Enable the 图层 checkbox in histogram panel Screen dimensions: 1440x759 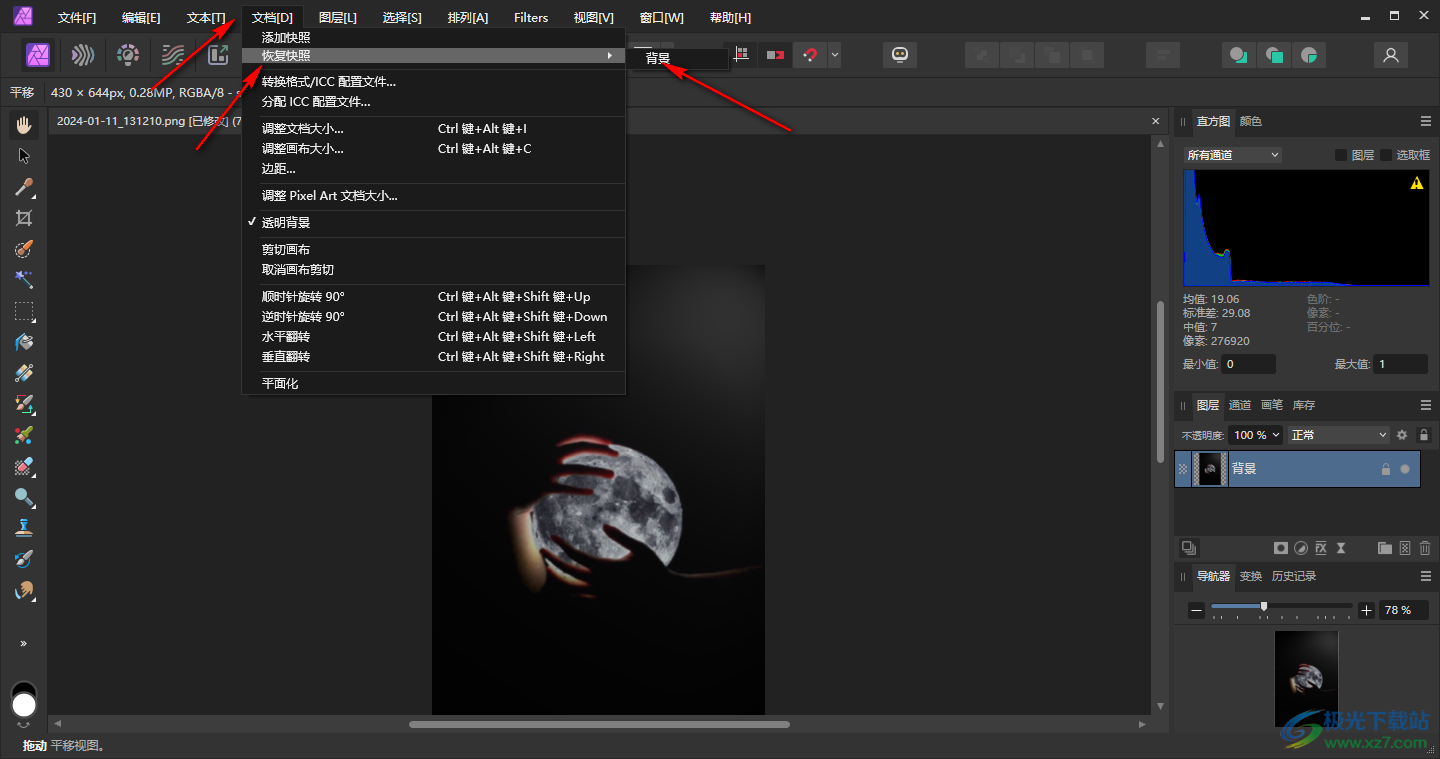point(1341,155)
